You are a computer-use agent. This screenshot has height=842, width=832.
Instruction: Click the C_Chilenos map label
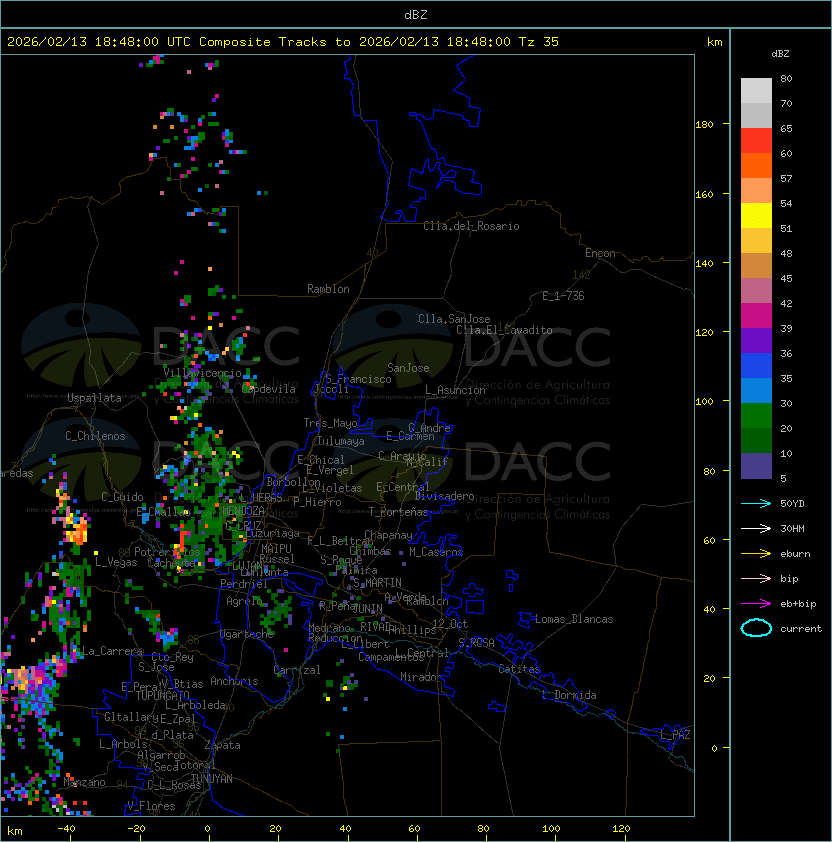(x=95, y=436)
